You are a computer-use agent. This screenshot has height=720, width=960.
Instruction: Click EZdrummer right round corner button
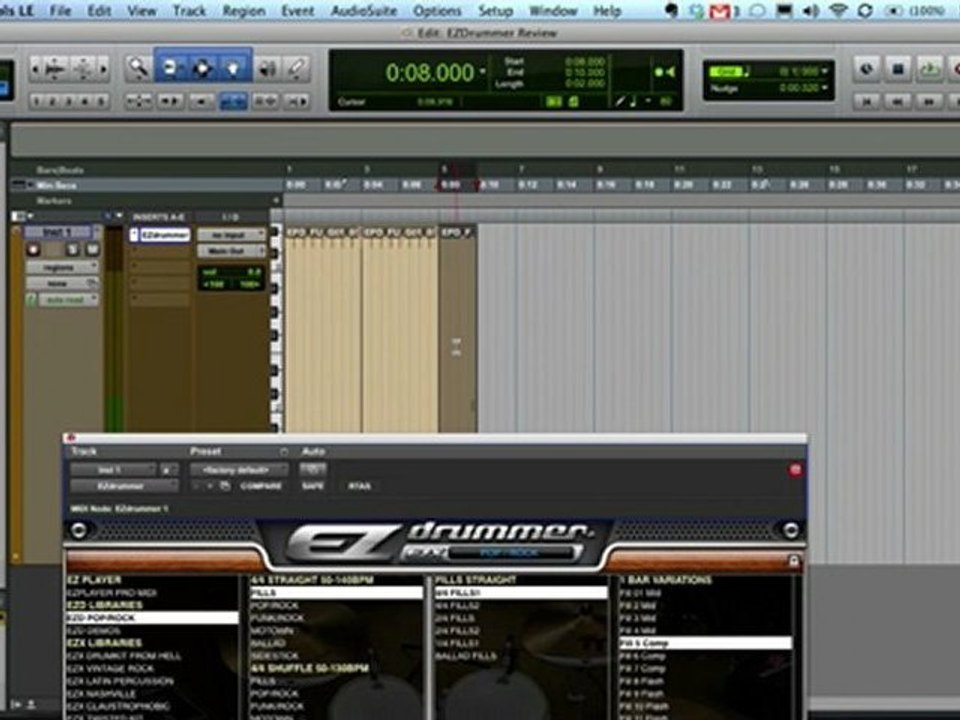pos(790,530)
